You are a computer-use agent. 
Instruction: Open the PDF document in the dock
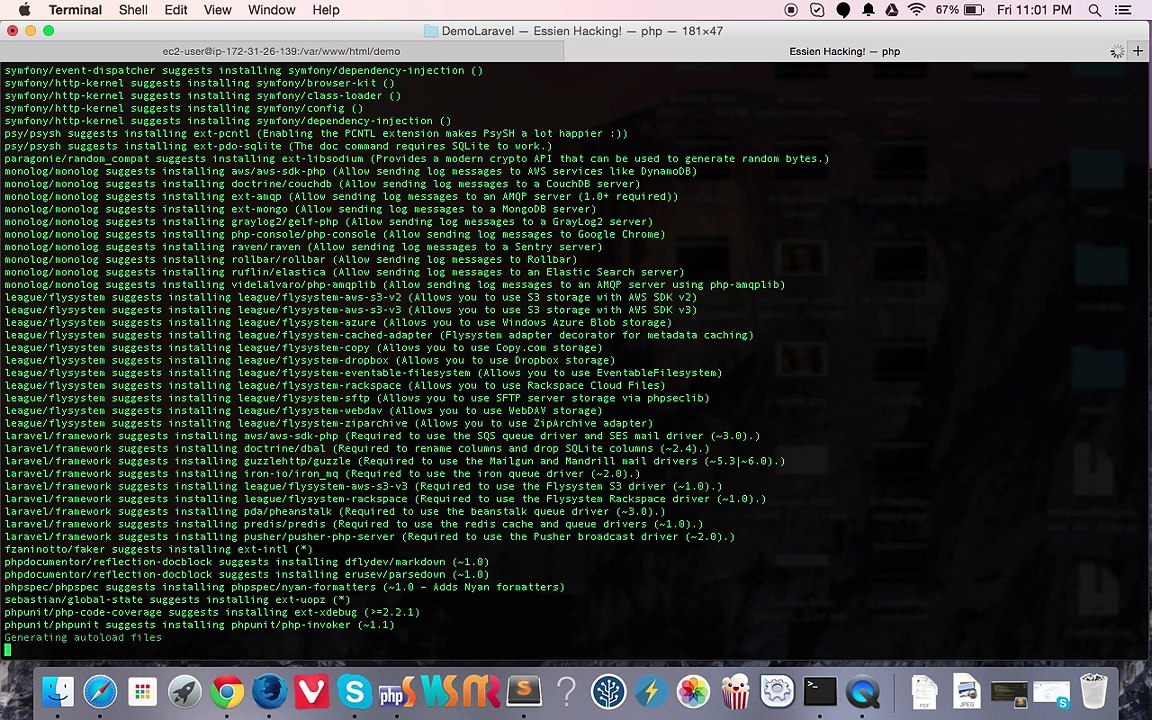pos(924,691)
